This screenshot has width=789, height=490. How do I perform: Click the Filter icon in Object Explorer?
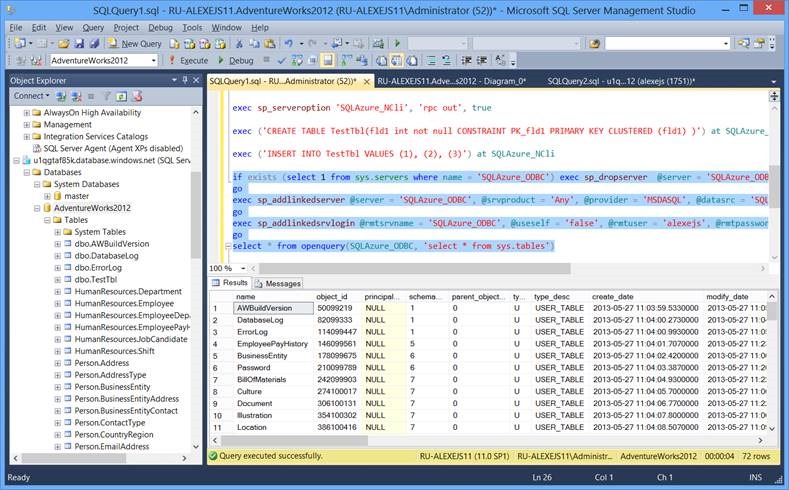pyautogui.click(x=107, y=96)
